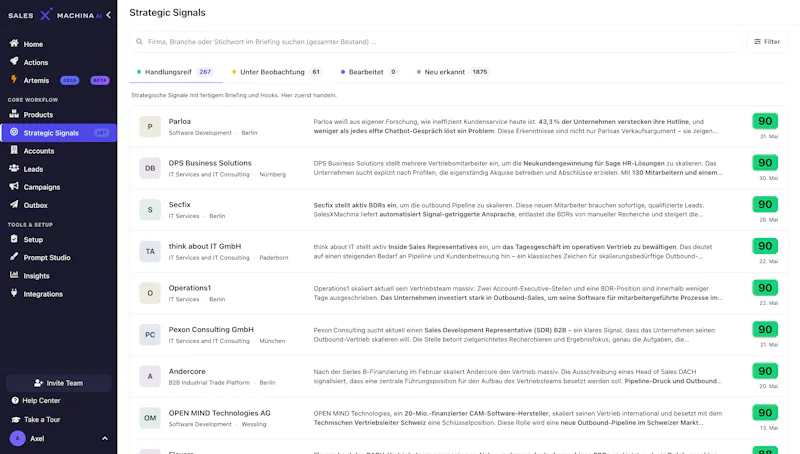Click the Leads people icon
This screenshot has width=800, height=454.
(x=14, y=168)
